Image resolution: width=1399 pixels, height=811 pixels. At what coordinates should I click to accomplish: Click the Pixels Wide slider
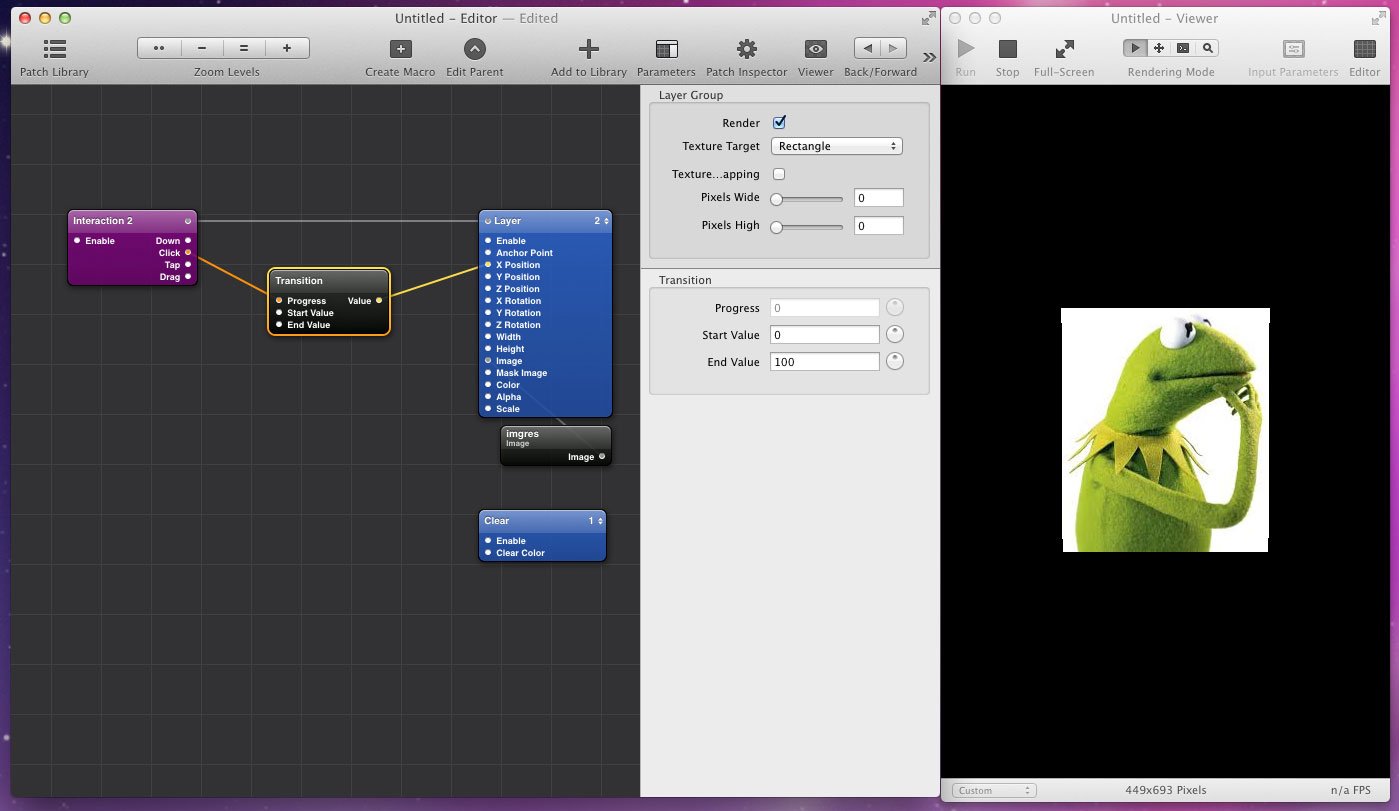(x=807, y=198)
